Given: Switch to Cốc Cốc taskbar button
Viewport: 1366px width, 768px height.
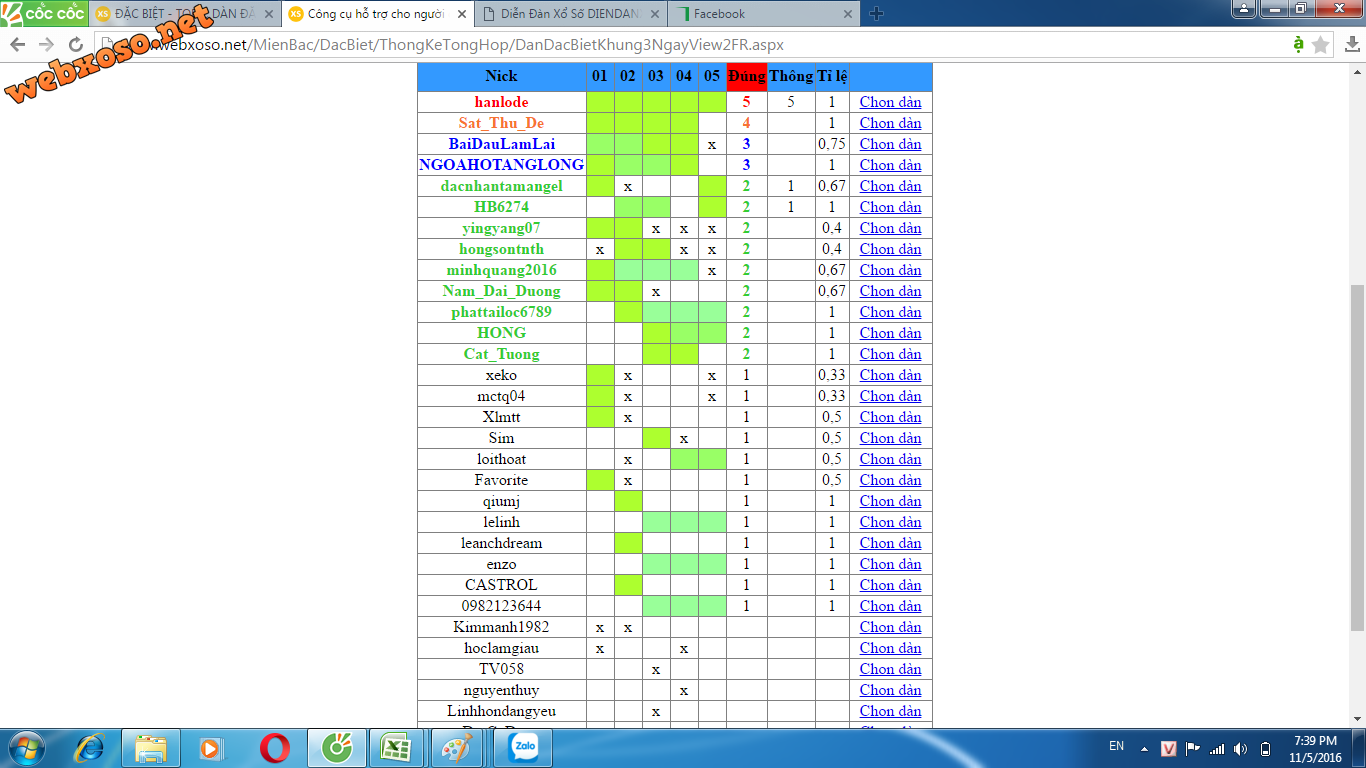Looking at the screenshot, I should coord(337,748).
